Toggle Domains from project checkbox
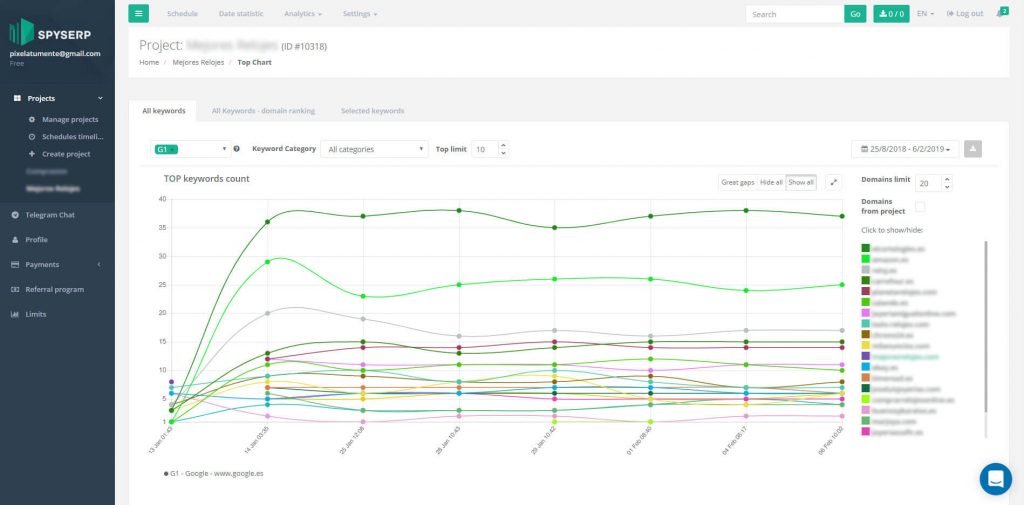 click(920, 207)
